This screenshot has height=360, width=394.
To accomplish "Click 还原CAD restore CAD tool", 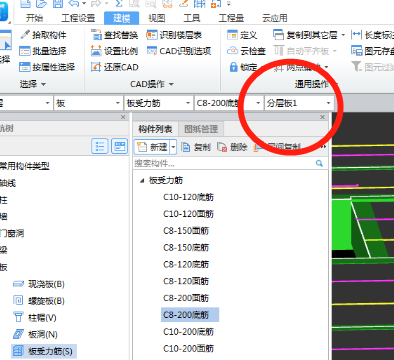I will pos(115,67).
